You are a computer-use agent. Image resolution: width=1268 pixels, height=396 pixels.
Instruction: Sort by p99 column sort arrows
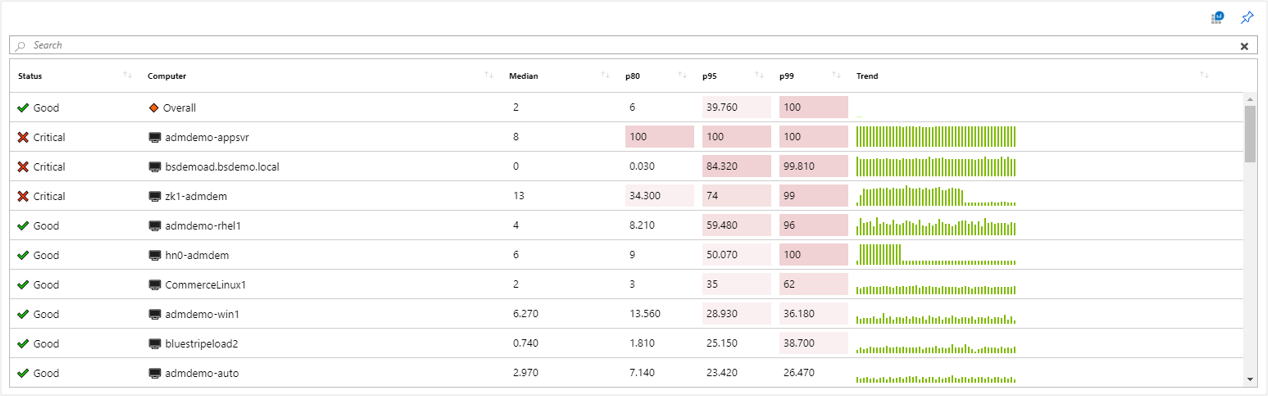(x=836, y=76)
